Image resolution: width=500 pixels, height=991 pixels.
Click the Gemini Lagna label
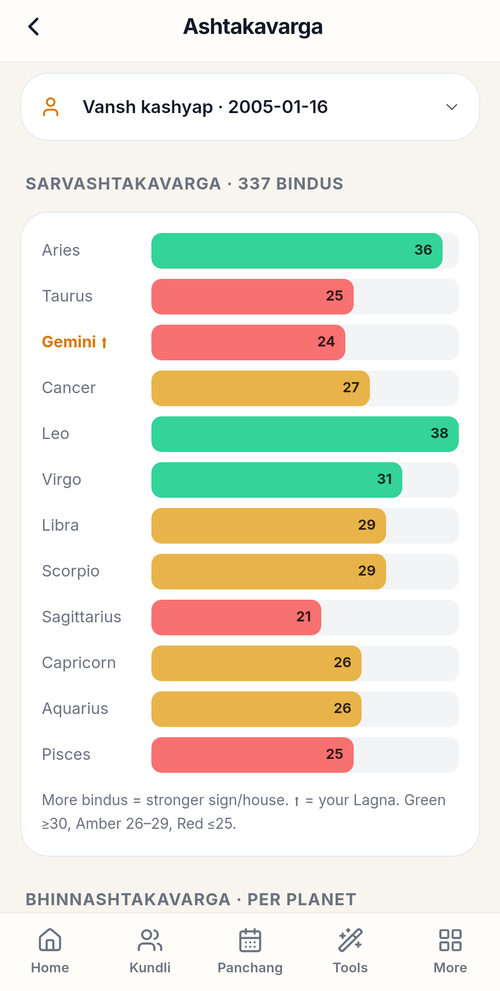point(75,342)
